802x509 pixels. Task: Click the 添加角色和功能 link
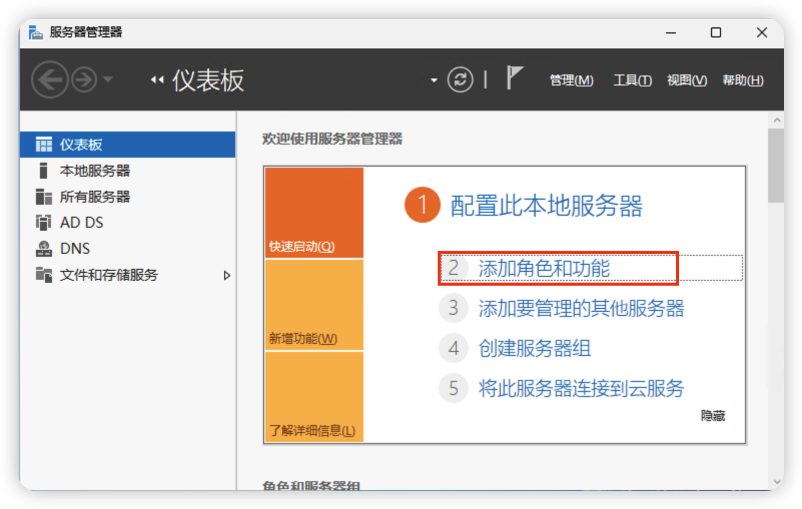pos(544,268)
